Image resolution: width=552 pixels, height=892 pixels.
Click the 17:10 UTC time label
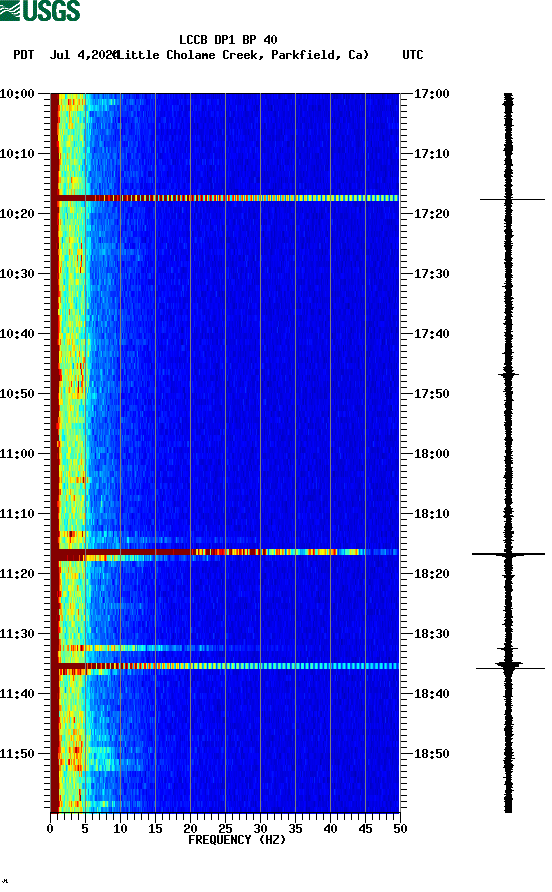pyautogui.click(x=431, y=154)
